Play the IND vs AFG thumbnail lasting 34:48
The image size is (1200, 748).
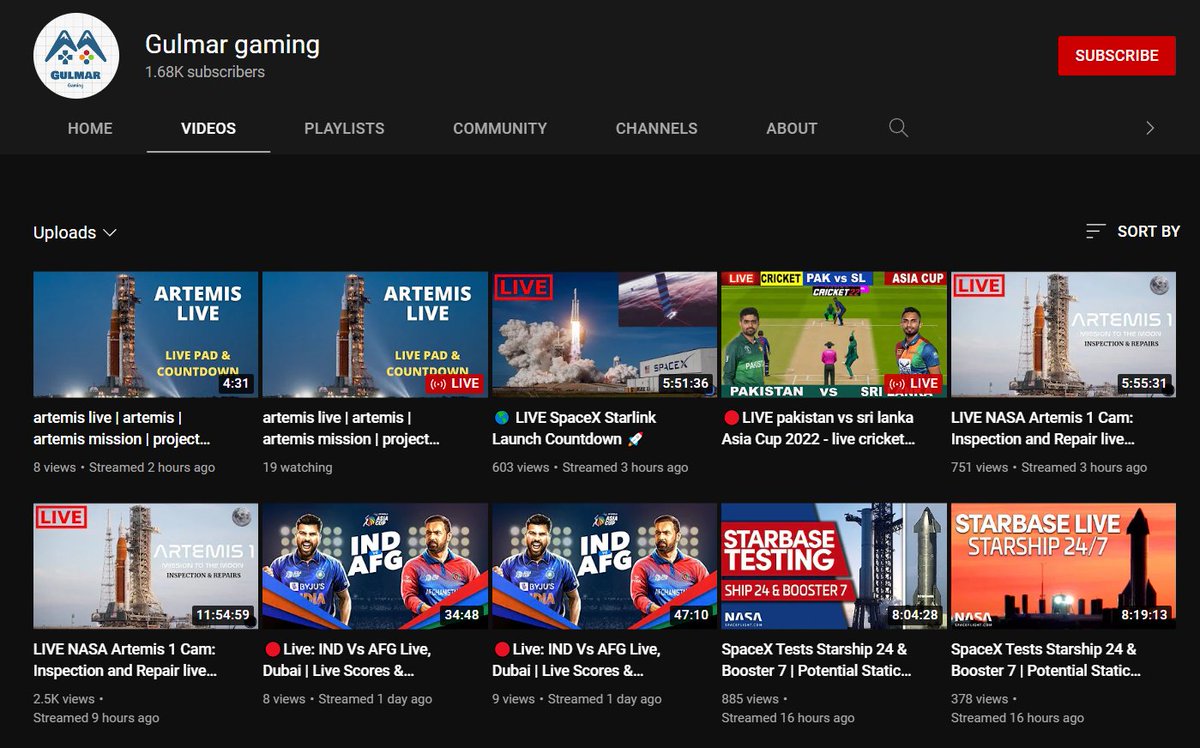[375, 566]
